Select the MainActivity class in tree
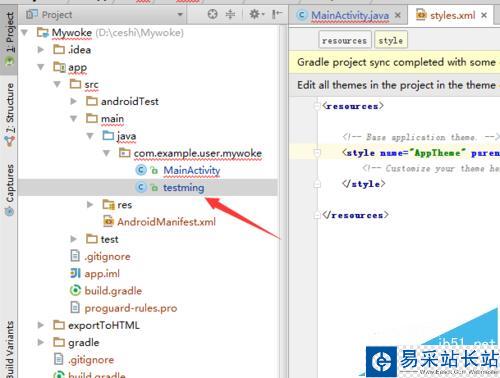Viewport: 500px width, 378px height. click(191, 170)
